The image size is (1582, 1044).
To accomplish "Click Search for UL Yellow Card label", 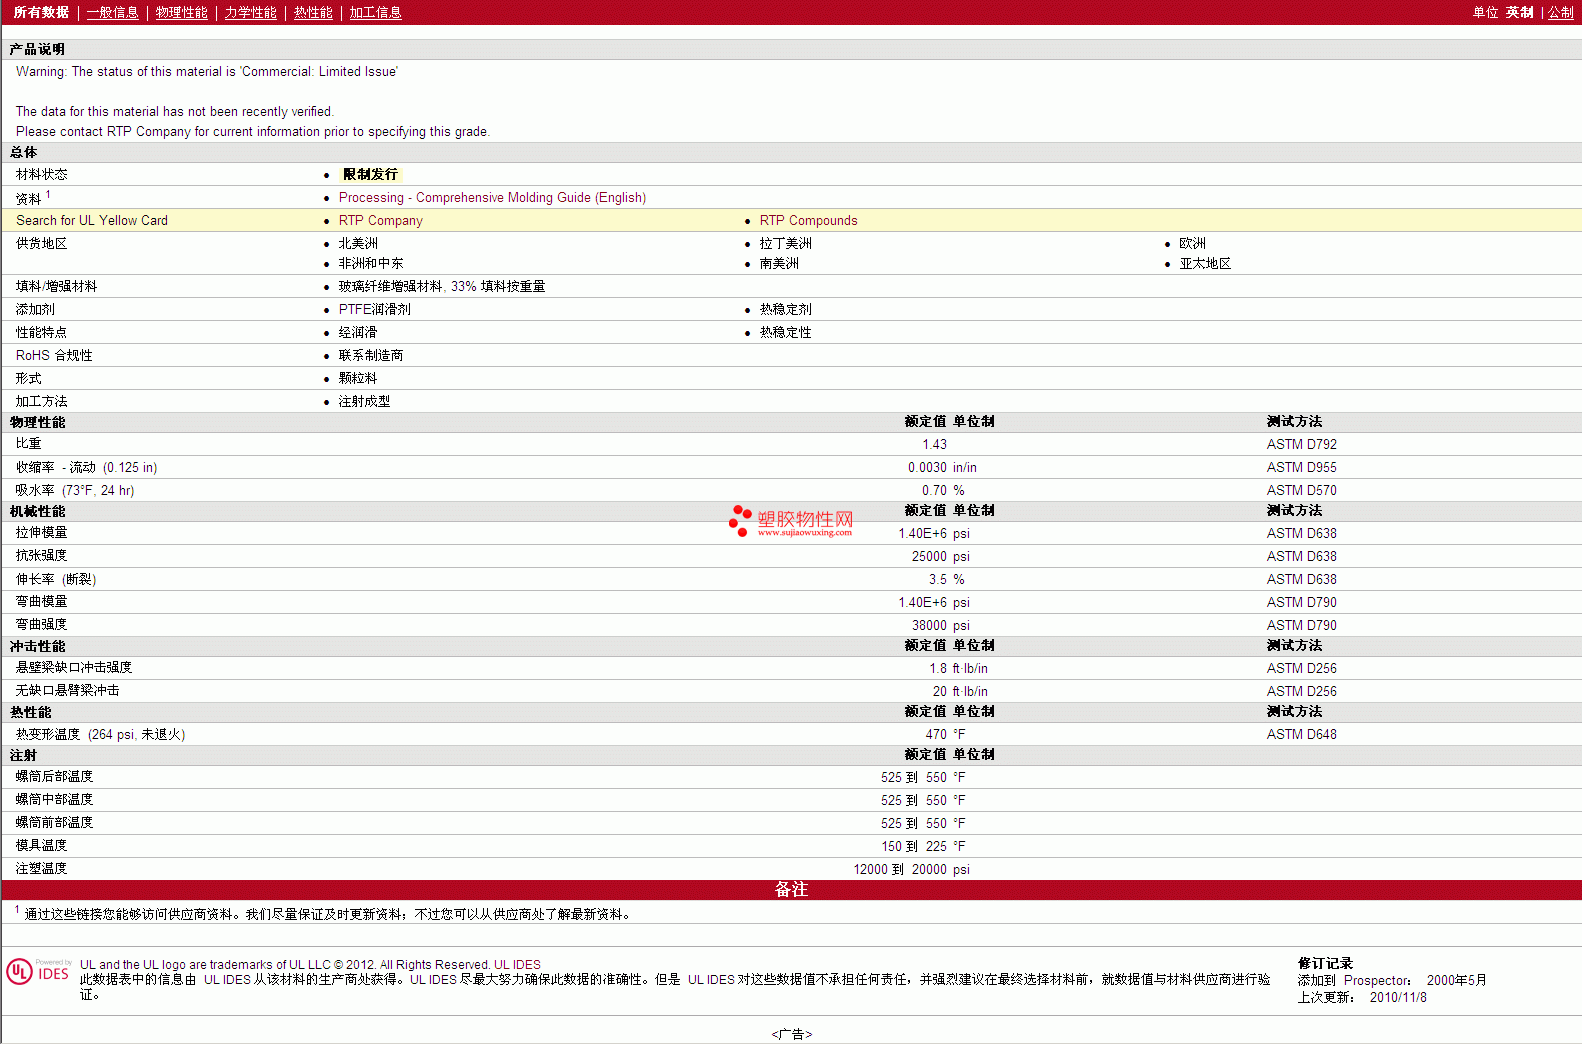I will 92,220.
